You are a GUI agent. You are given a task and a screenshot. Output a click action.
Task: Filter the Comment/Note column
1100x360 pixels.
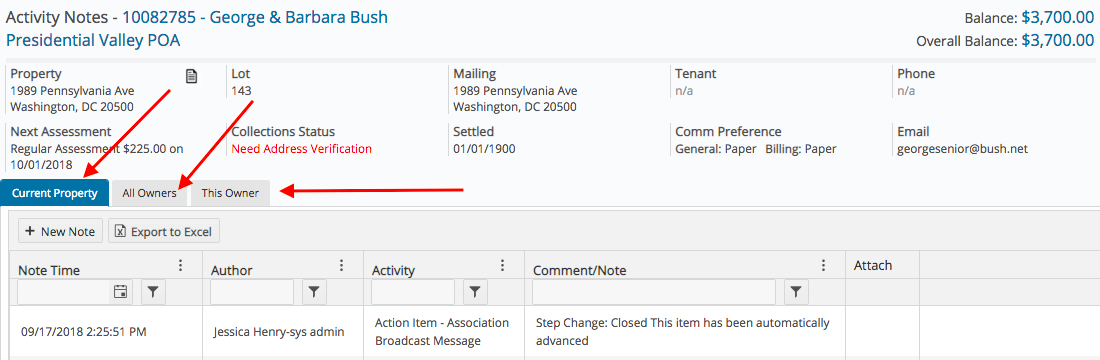pyautogui.click(x=796, y=293)
